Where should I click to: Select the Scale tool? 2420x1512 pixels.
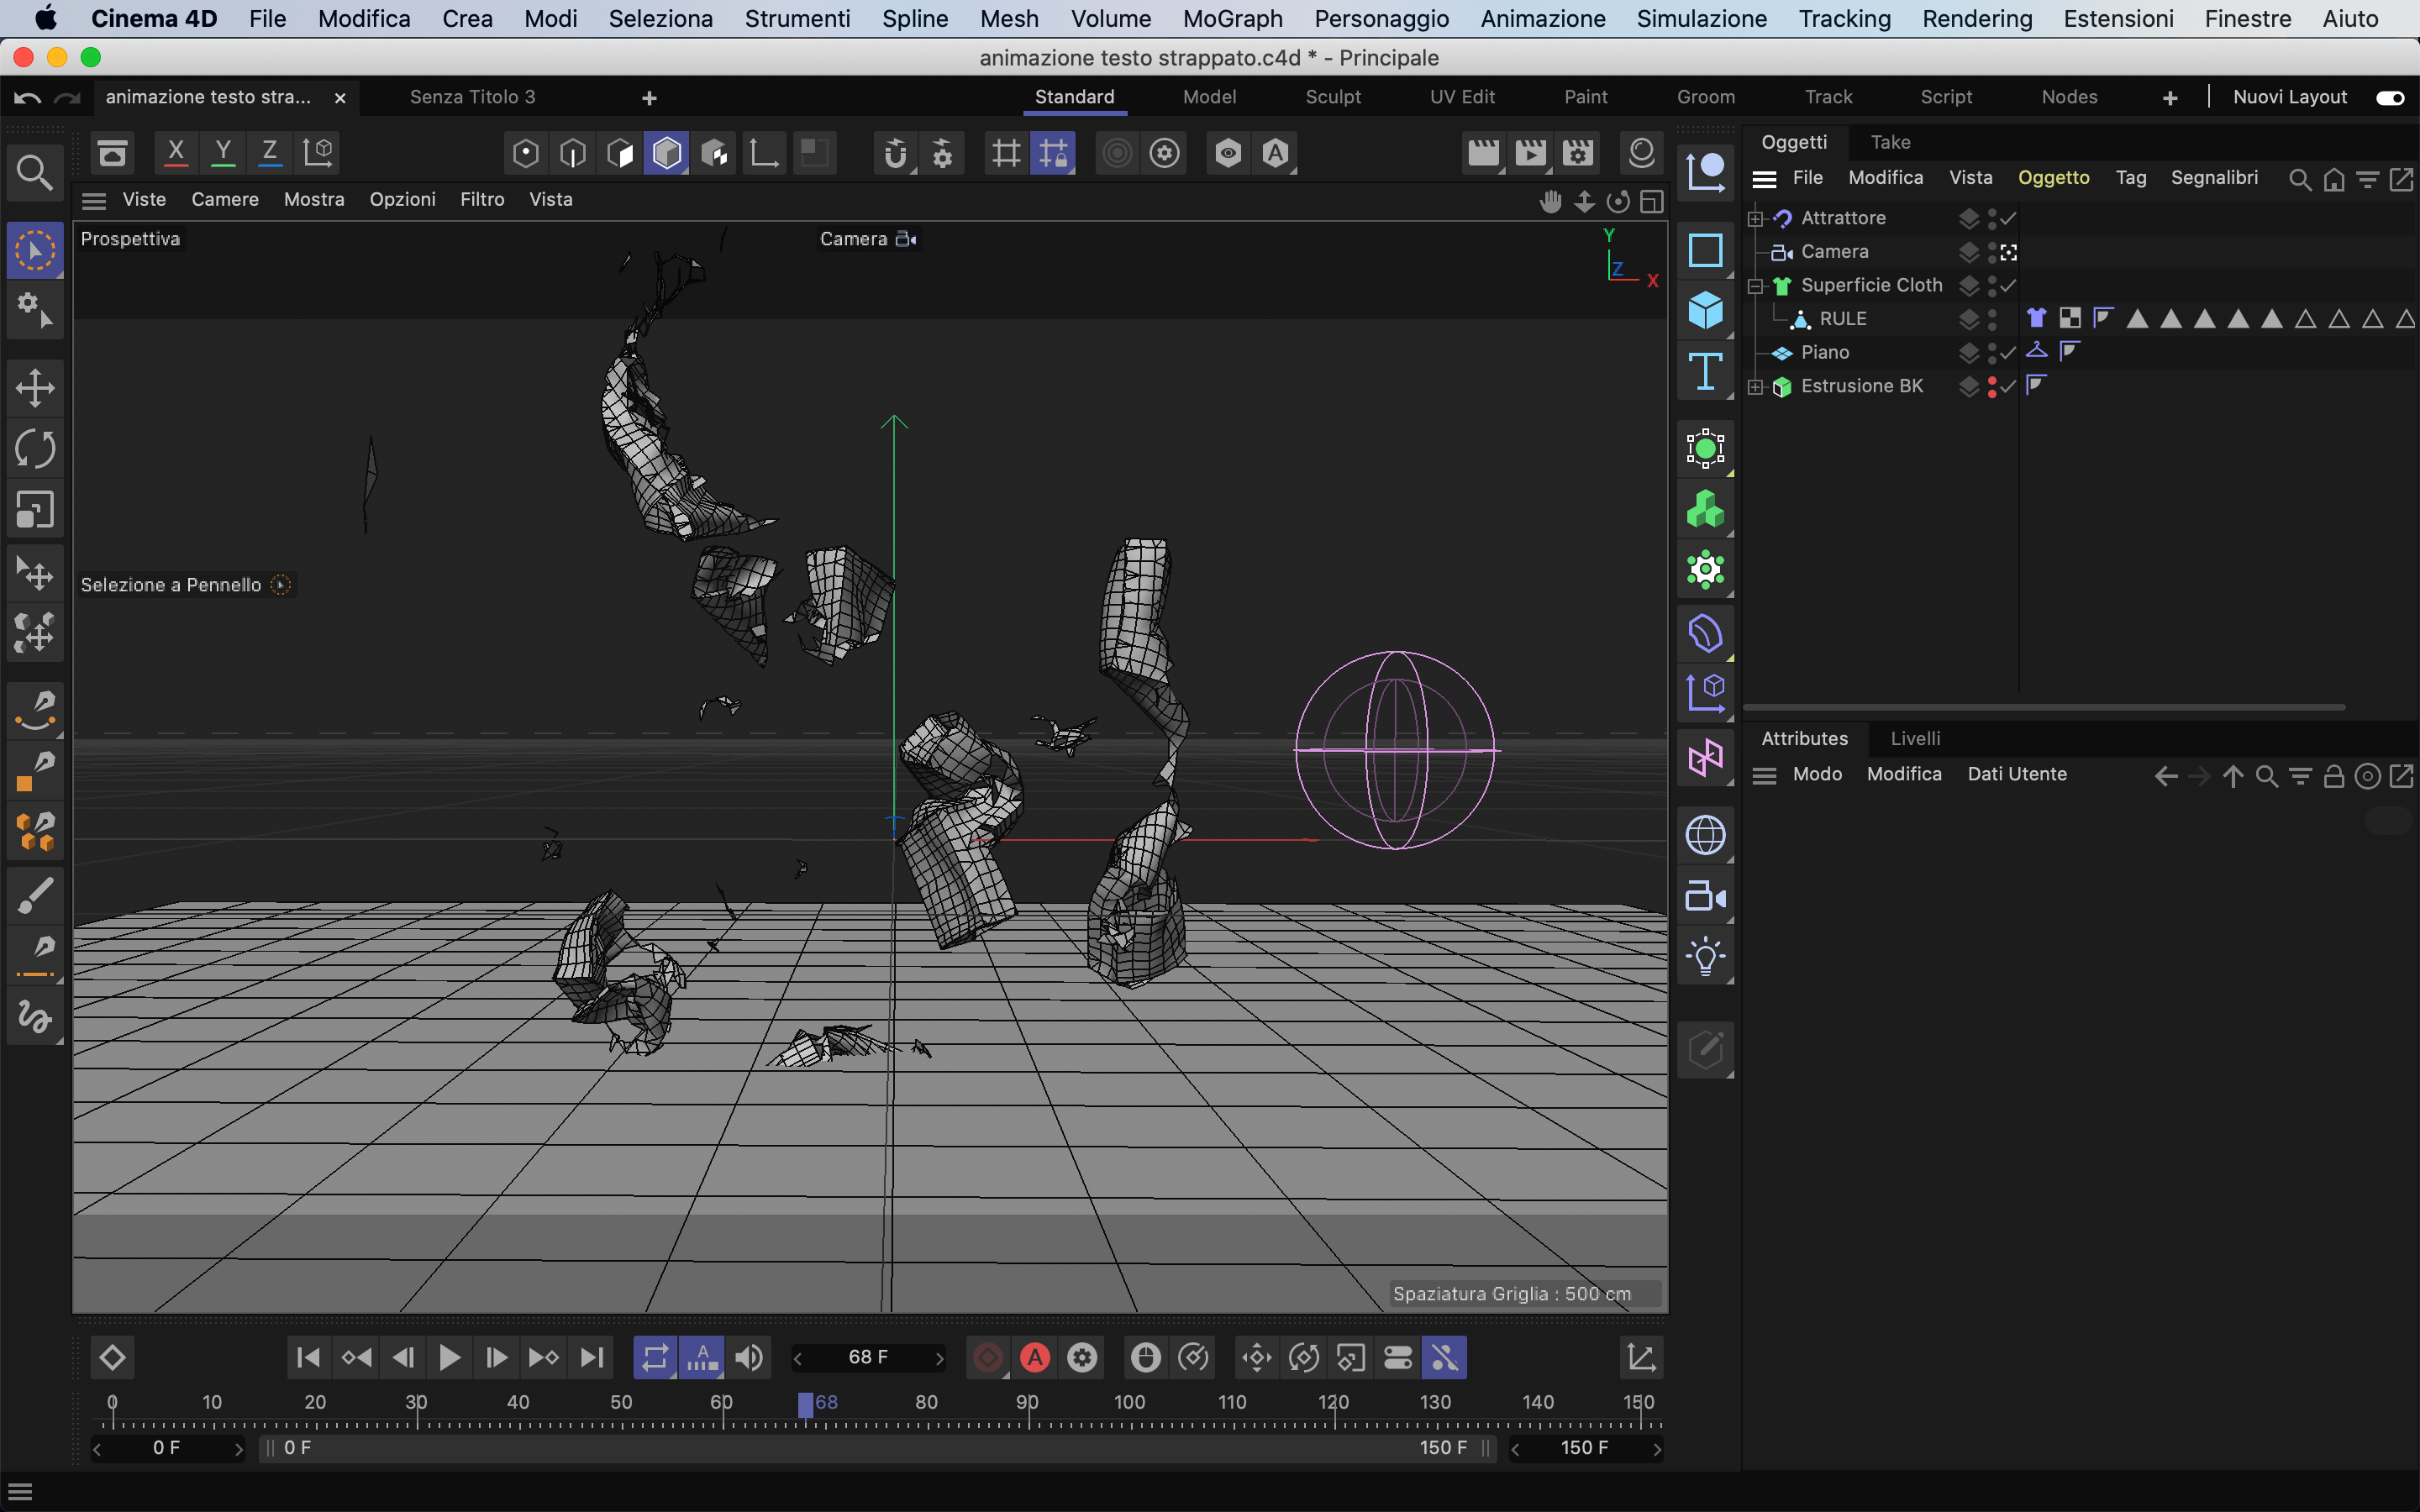pyautogui.click(x=35, y=510)
